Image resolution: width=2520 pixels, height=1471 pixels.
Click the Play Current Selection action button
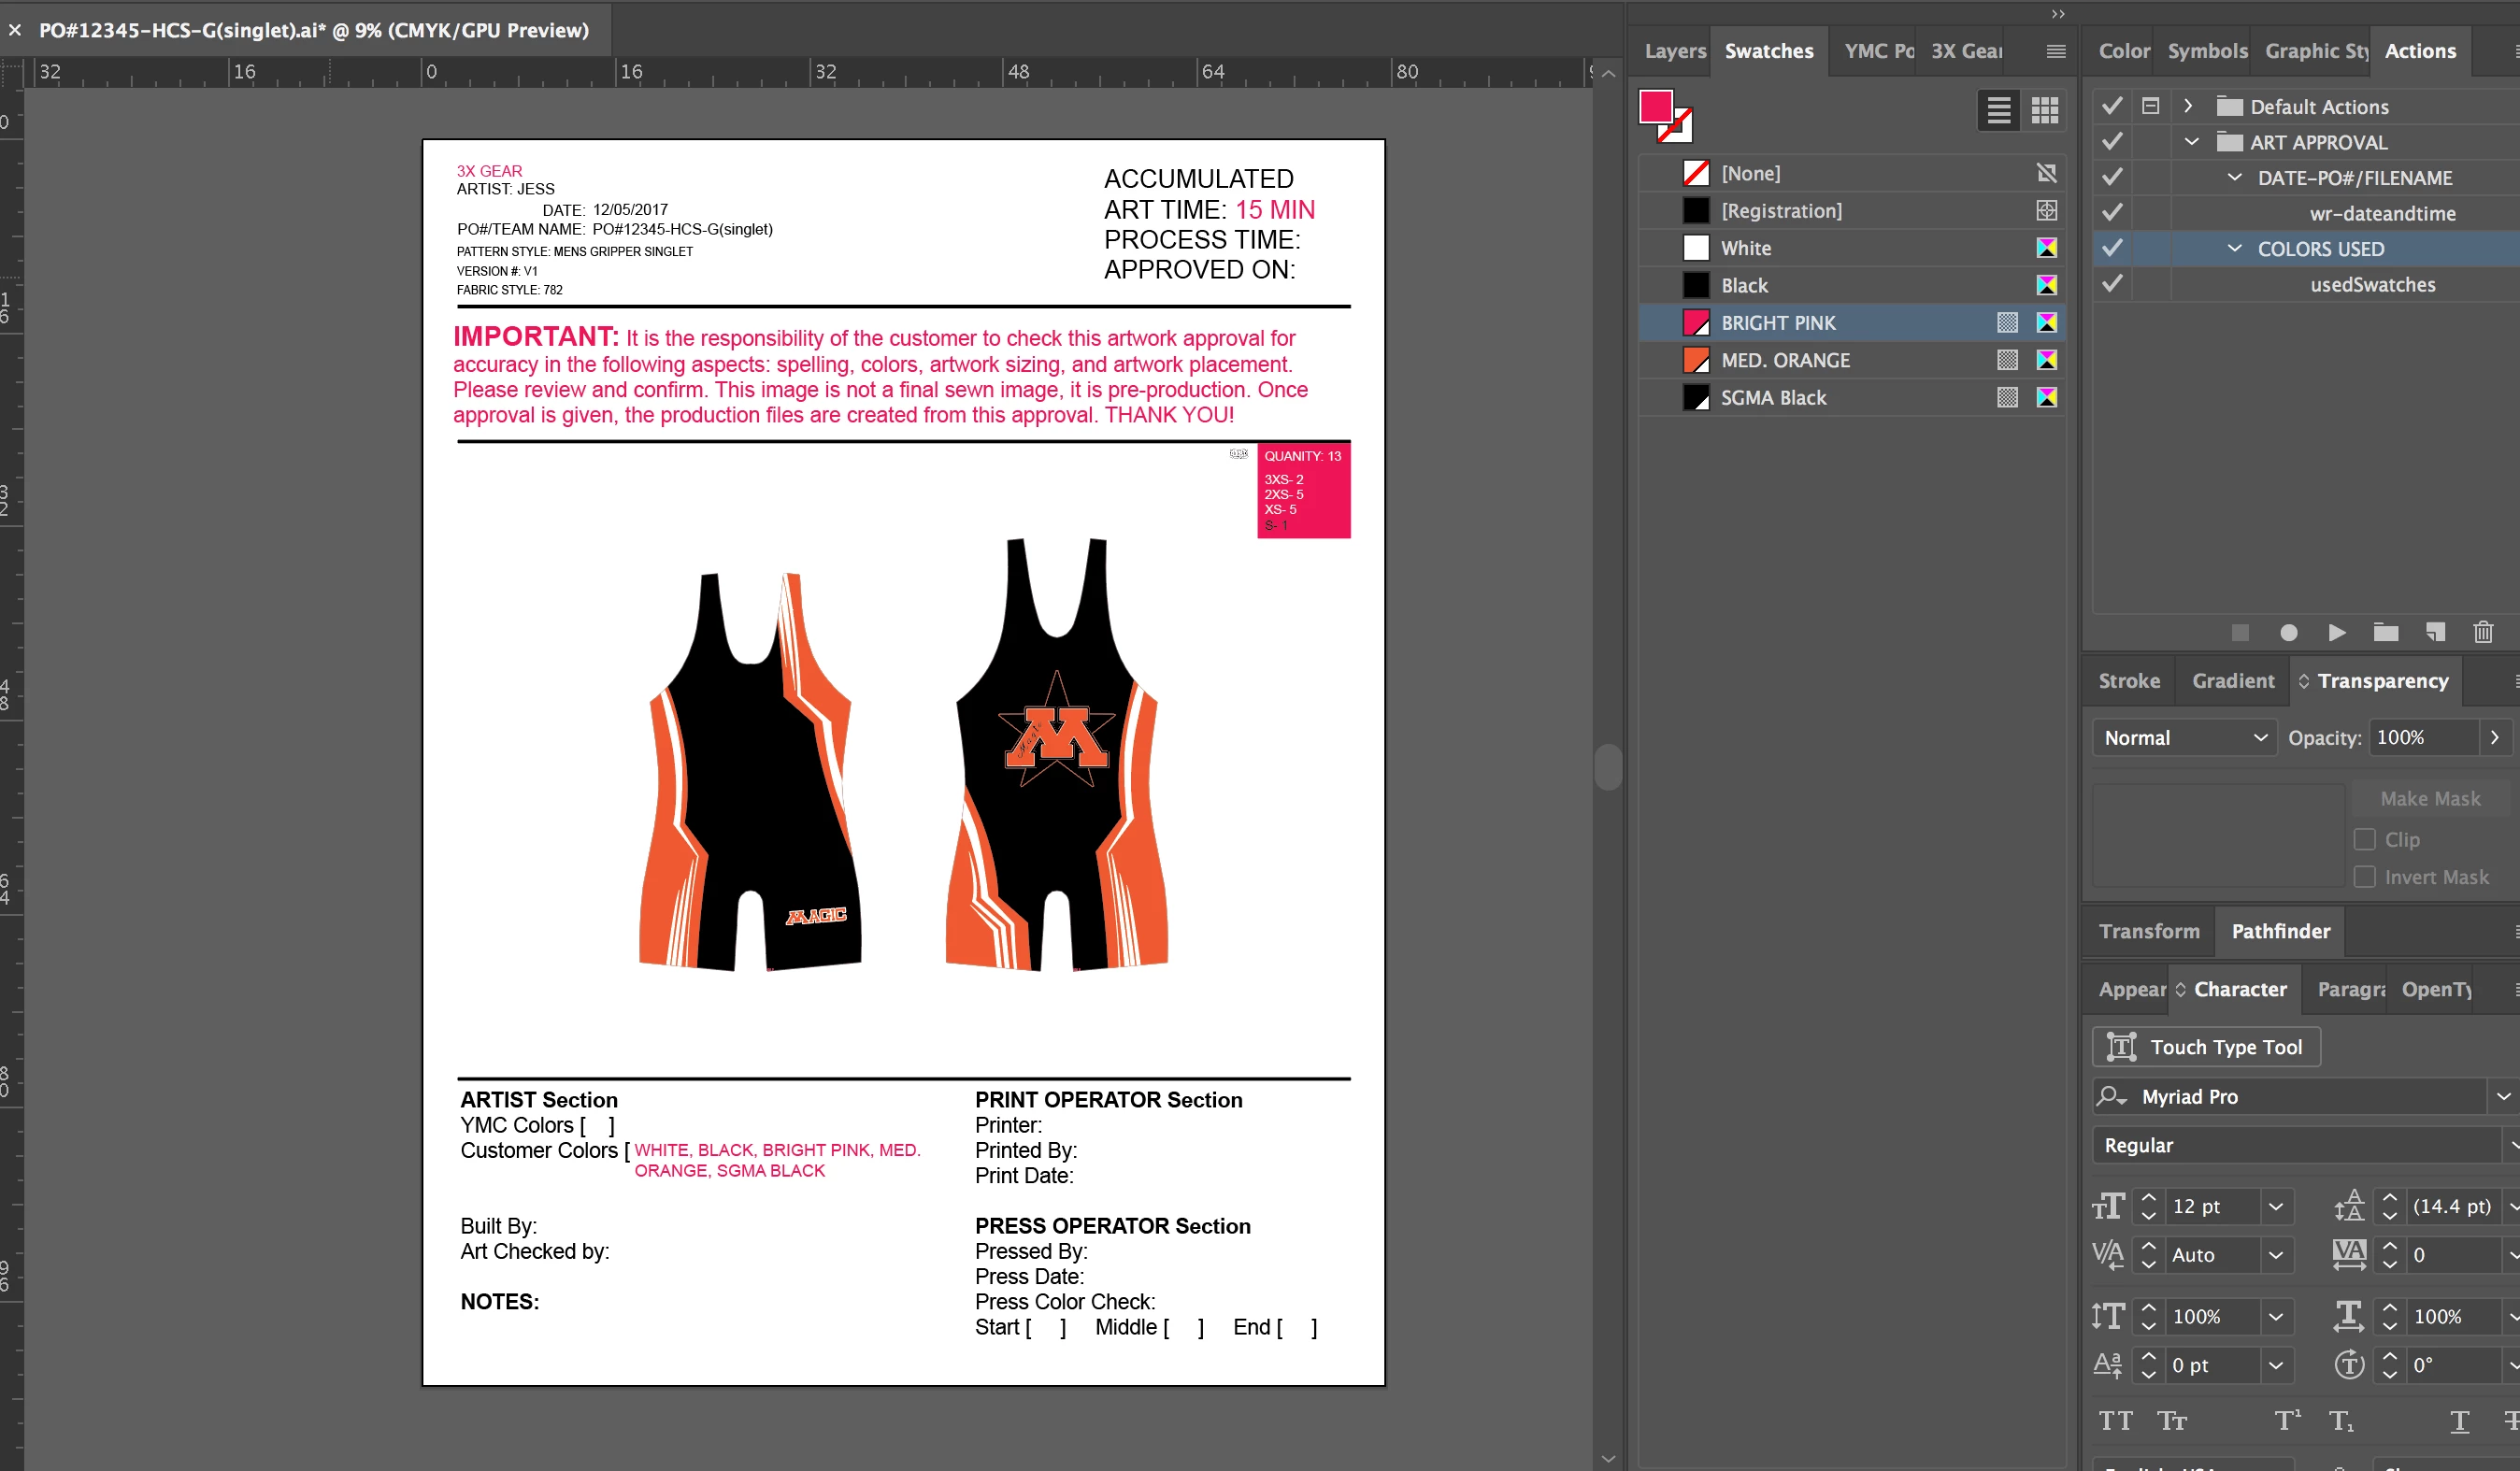tap(2336, 632)
